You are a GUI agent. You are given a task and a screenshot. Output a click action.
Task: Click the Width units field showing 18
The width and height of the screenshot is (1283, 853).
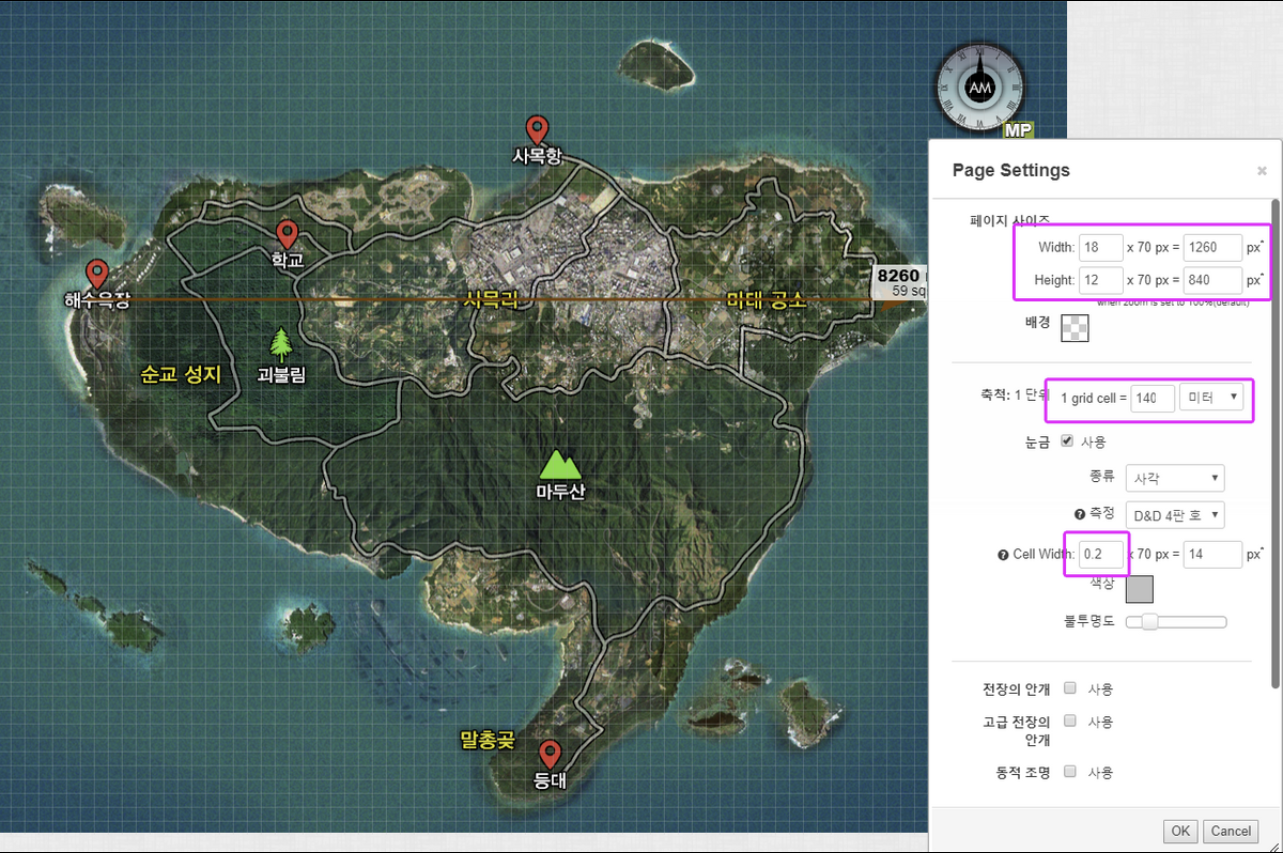(1101, 247)
